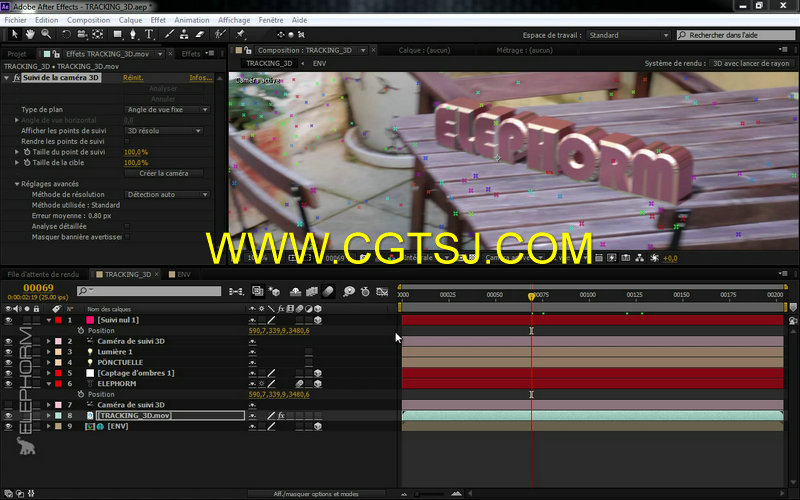
Task: Toggle visibility of ENV layer
Action: (8, 427)
